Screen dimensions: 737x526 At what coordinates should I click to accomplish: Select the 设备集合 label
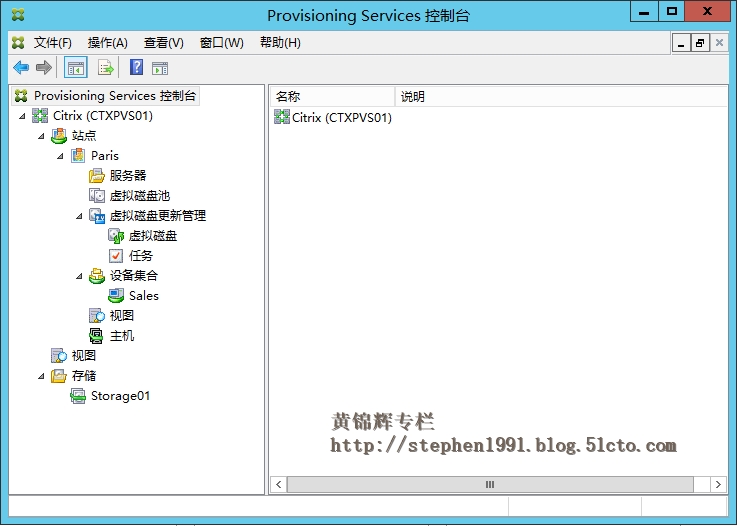(x=134, y=276)
